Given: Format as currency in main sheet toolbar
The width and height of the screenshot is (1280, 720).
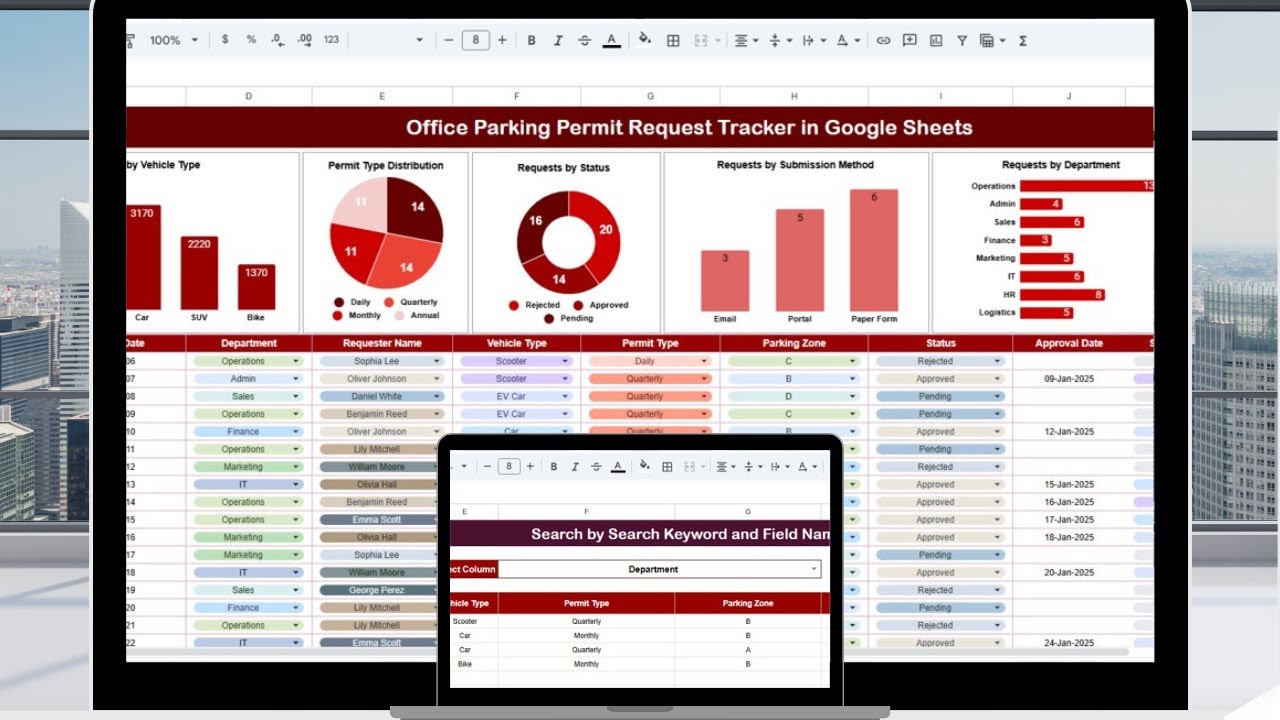Looking at the screenshot, I should click(x=225, y=40).
